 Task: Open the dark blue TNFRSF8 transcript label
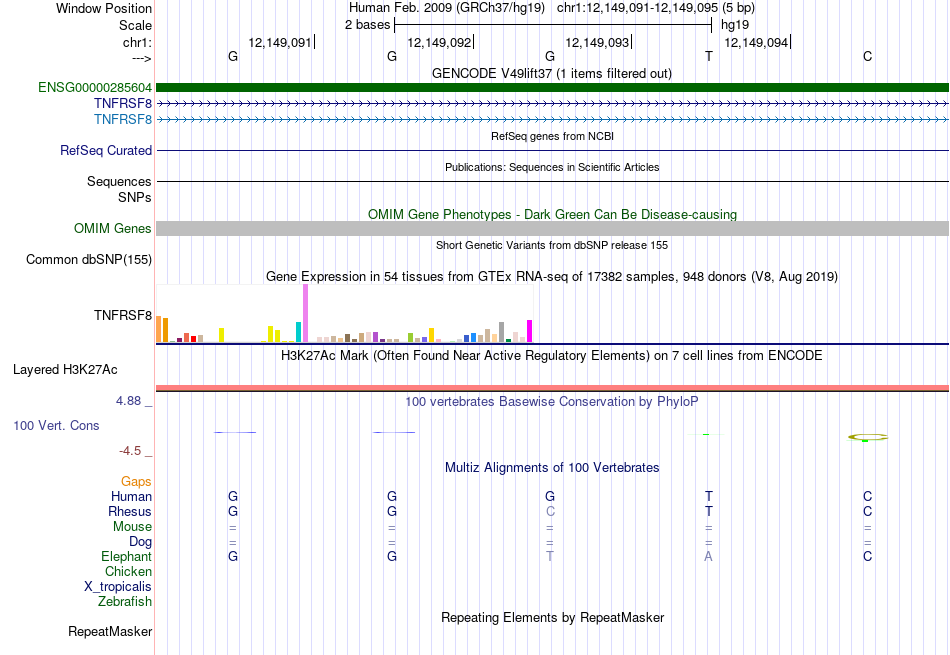tap(122, 104)
